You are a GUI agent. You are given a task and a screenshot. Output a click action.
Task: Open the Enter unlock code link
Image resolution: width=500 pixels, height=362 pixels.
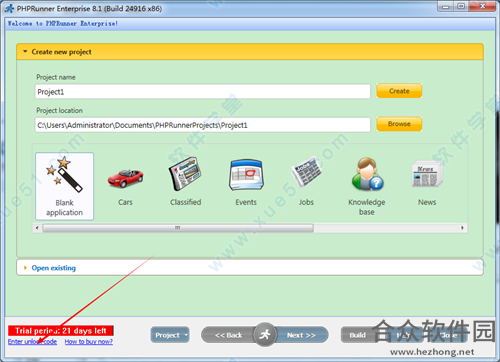pyautogui.click(x=32, y=342)
